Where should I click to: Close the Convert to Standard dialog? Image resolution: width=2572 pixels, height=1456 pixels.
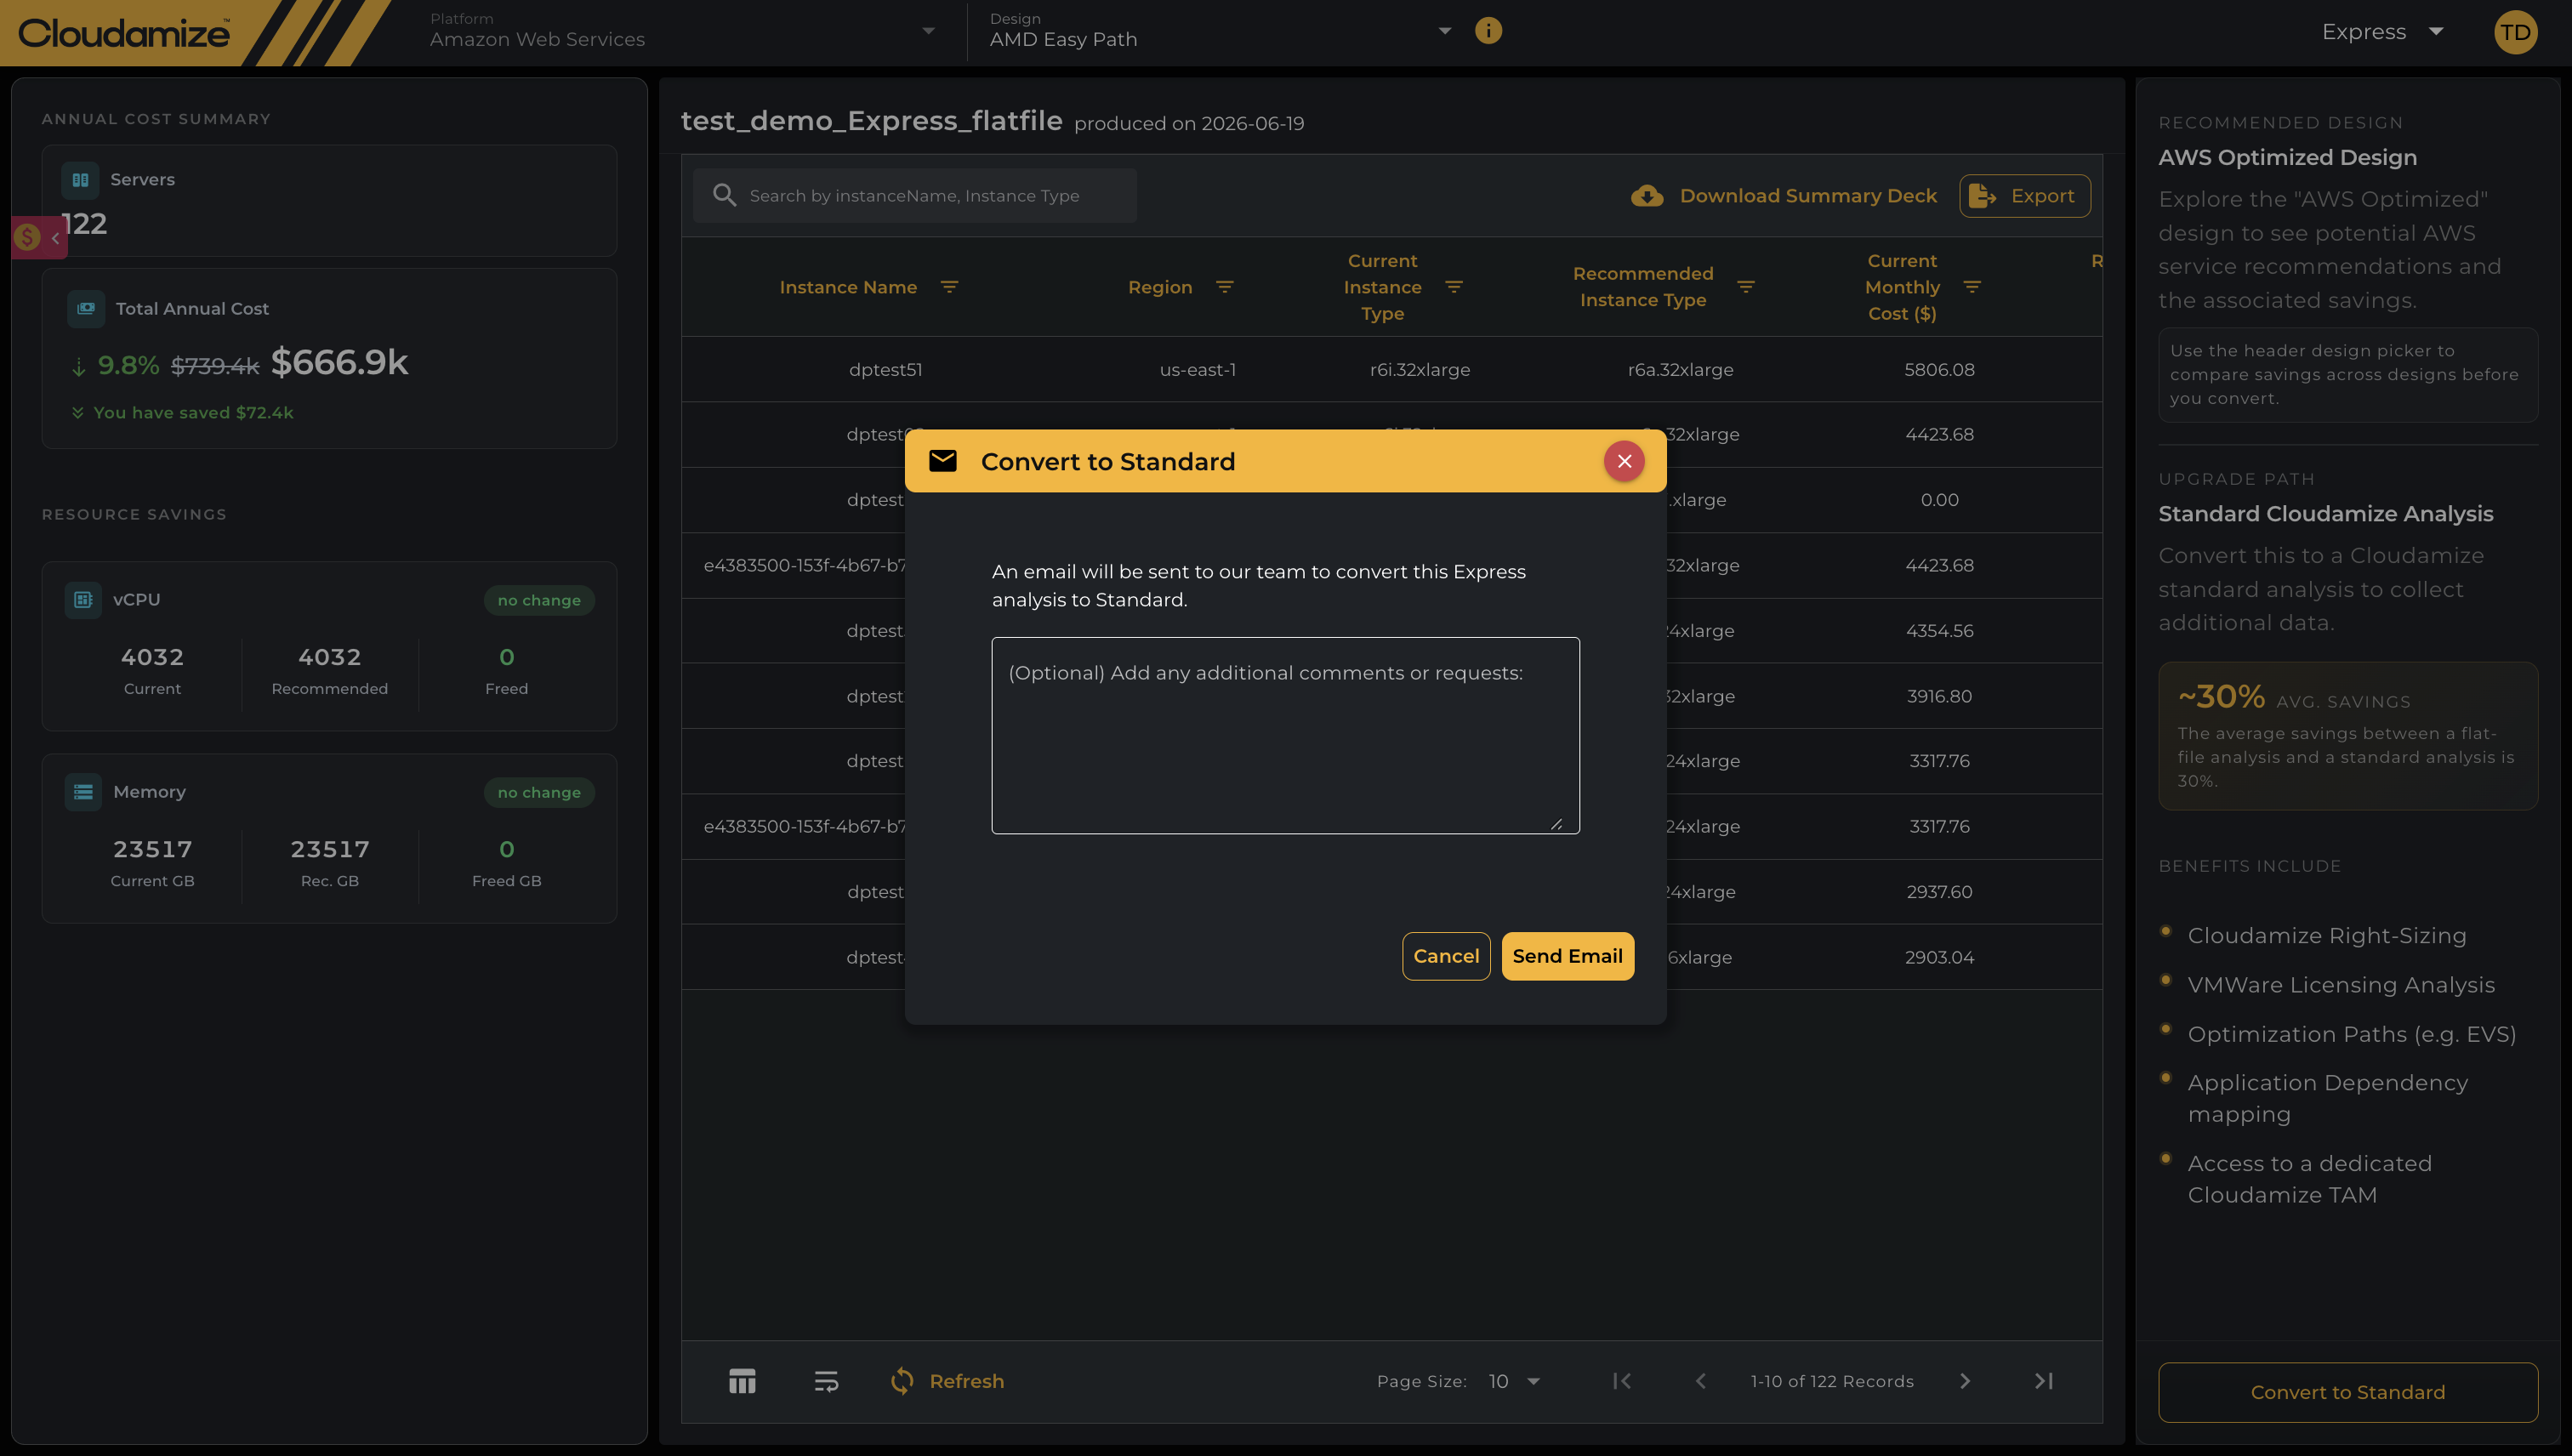[1624, 461]
